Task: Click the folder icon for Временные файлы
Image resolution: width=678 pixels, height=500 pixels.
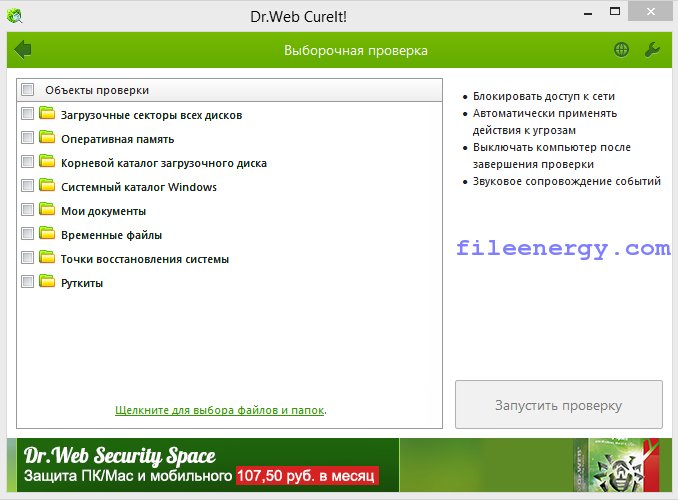Action: 47,233
